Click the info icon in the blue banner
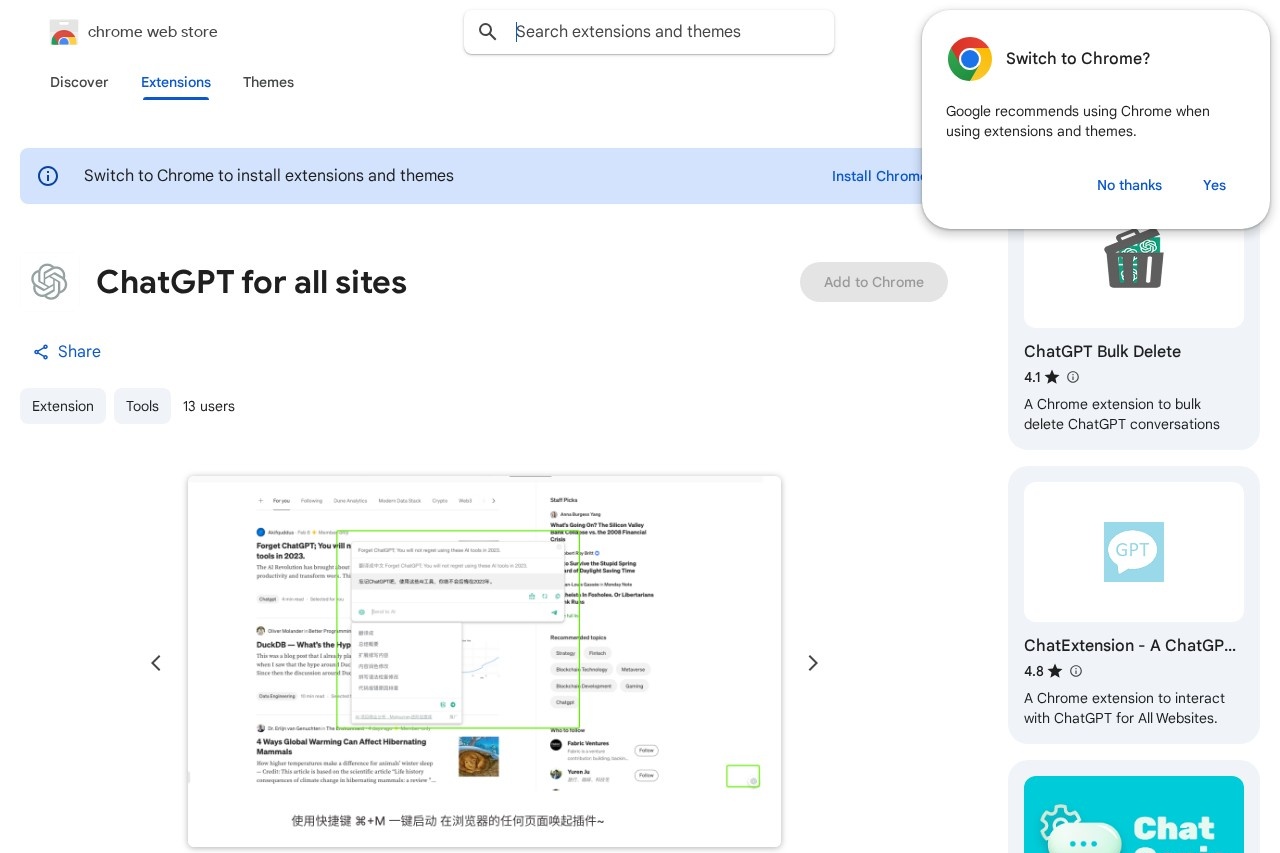Screen dimensions: 1280x853 tap(48, 176)
